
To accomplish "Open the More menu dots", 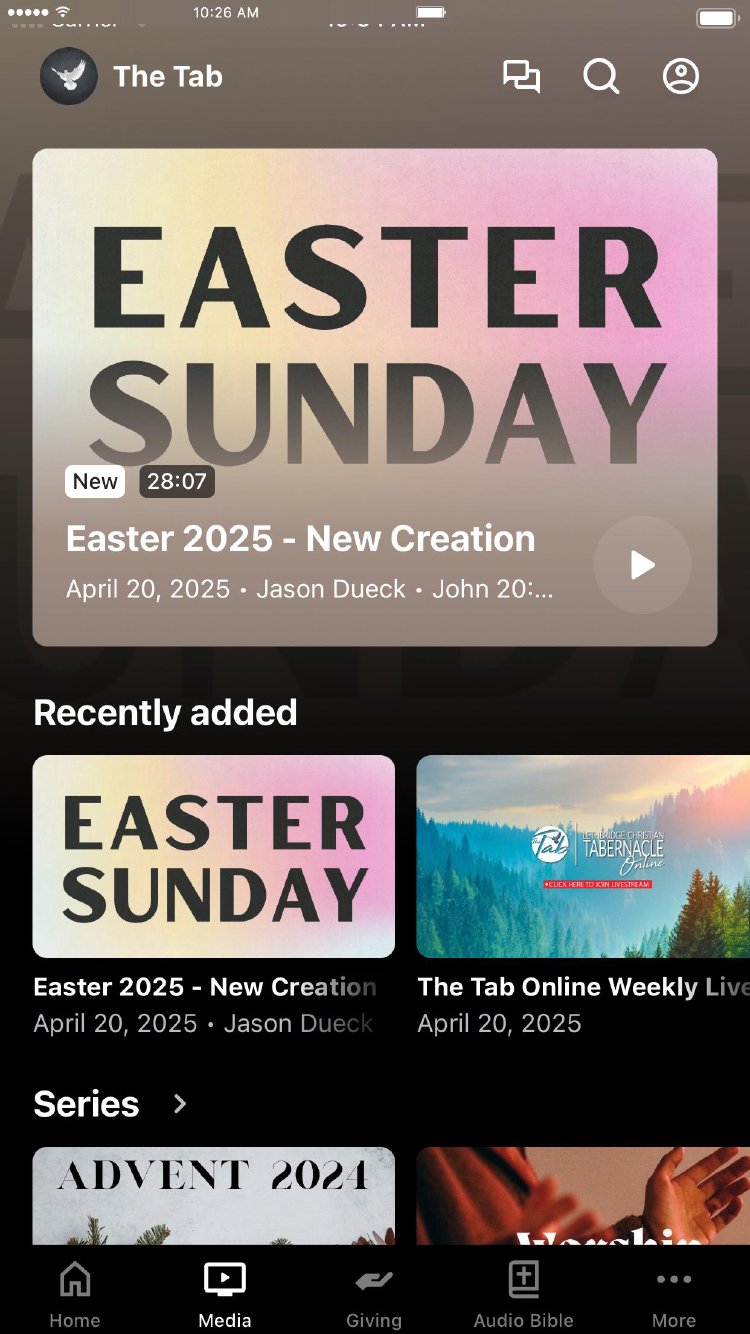I will (x=674, y=1295).
